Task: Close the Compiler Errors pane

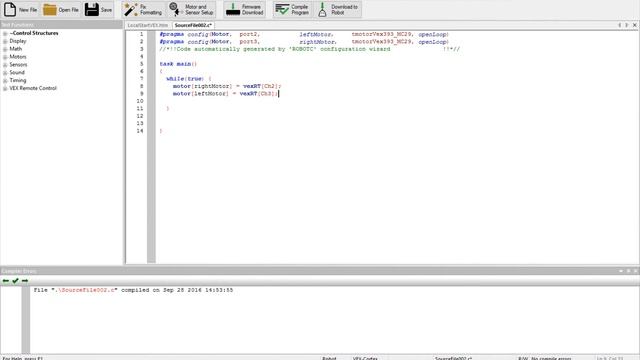Action: click(636, 271)
